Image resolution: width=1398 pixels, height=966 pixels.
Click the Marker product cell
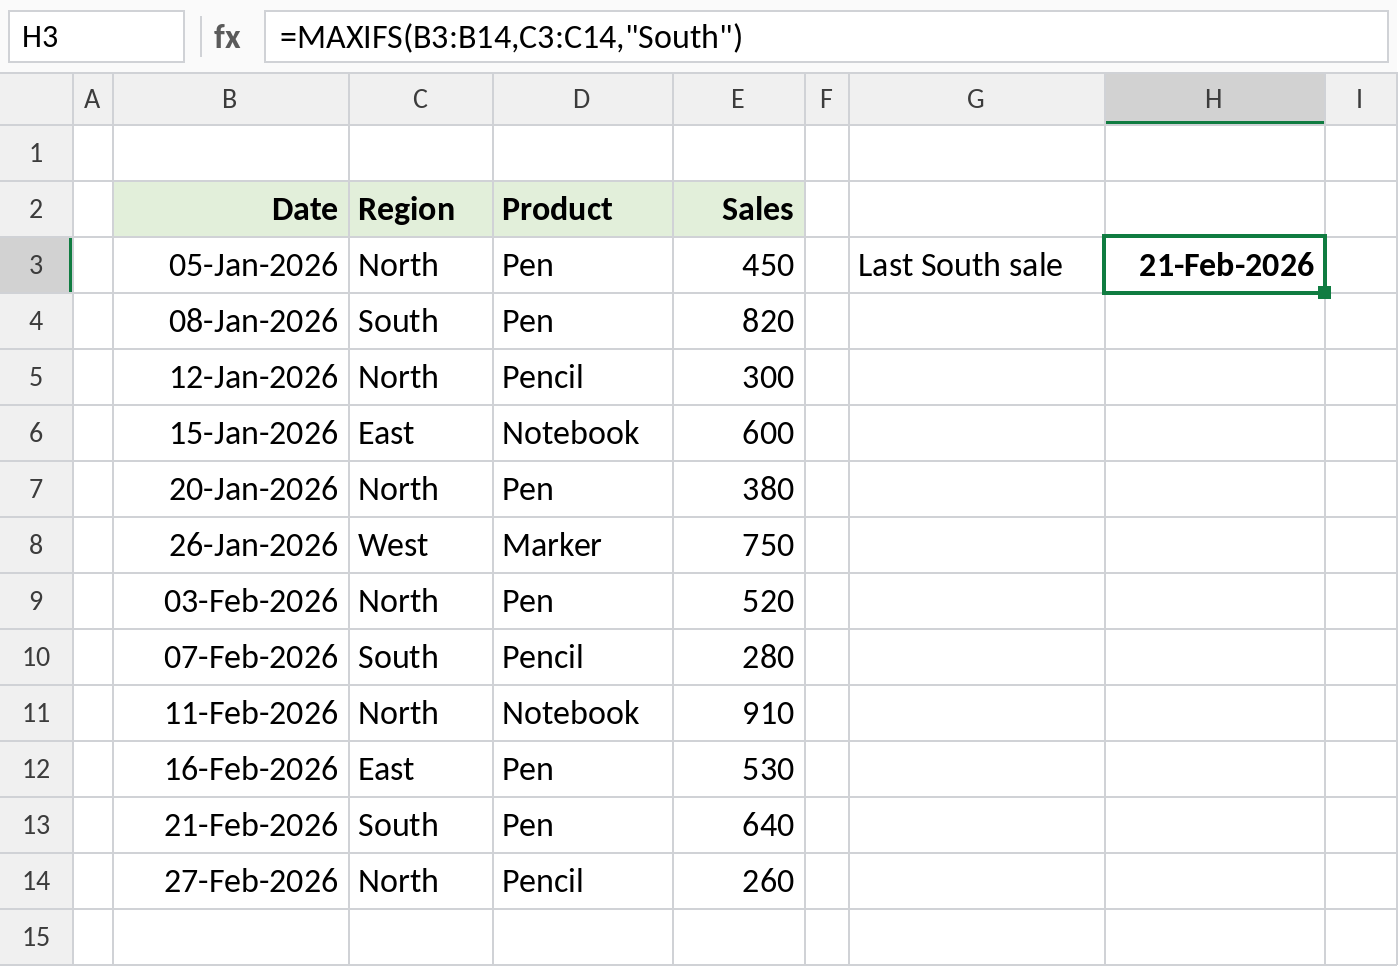(x=583, y=545)
